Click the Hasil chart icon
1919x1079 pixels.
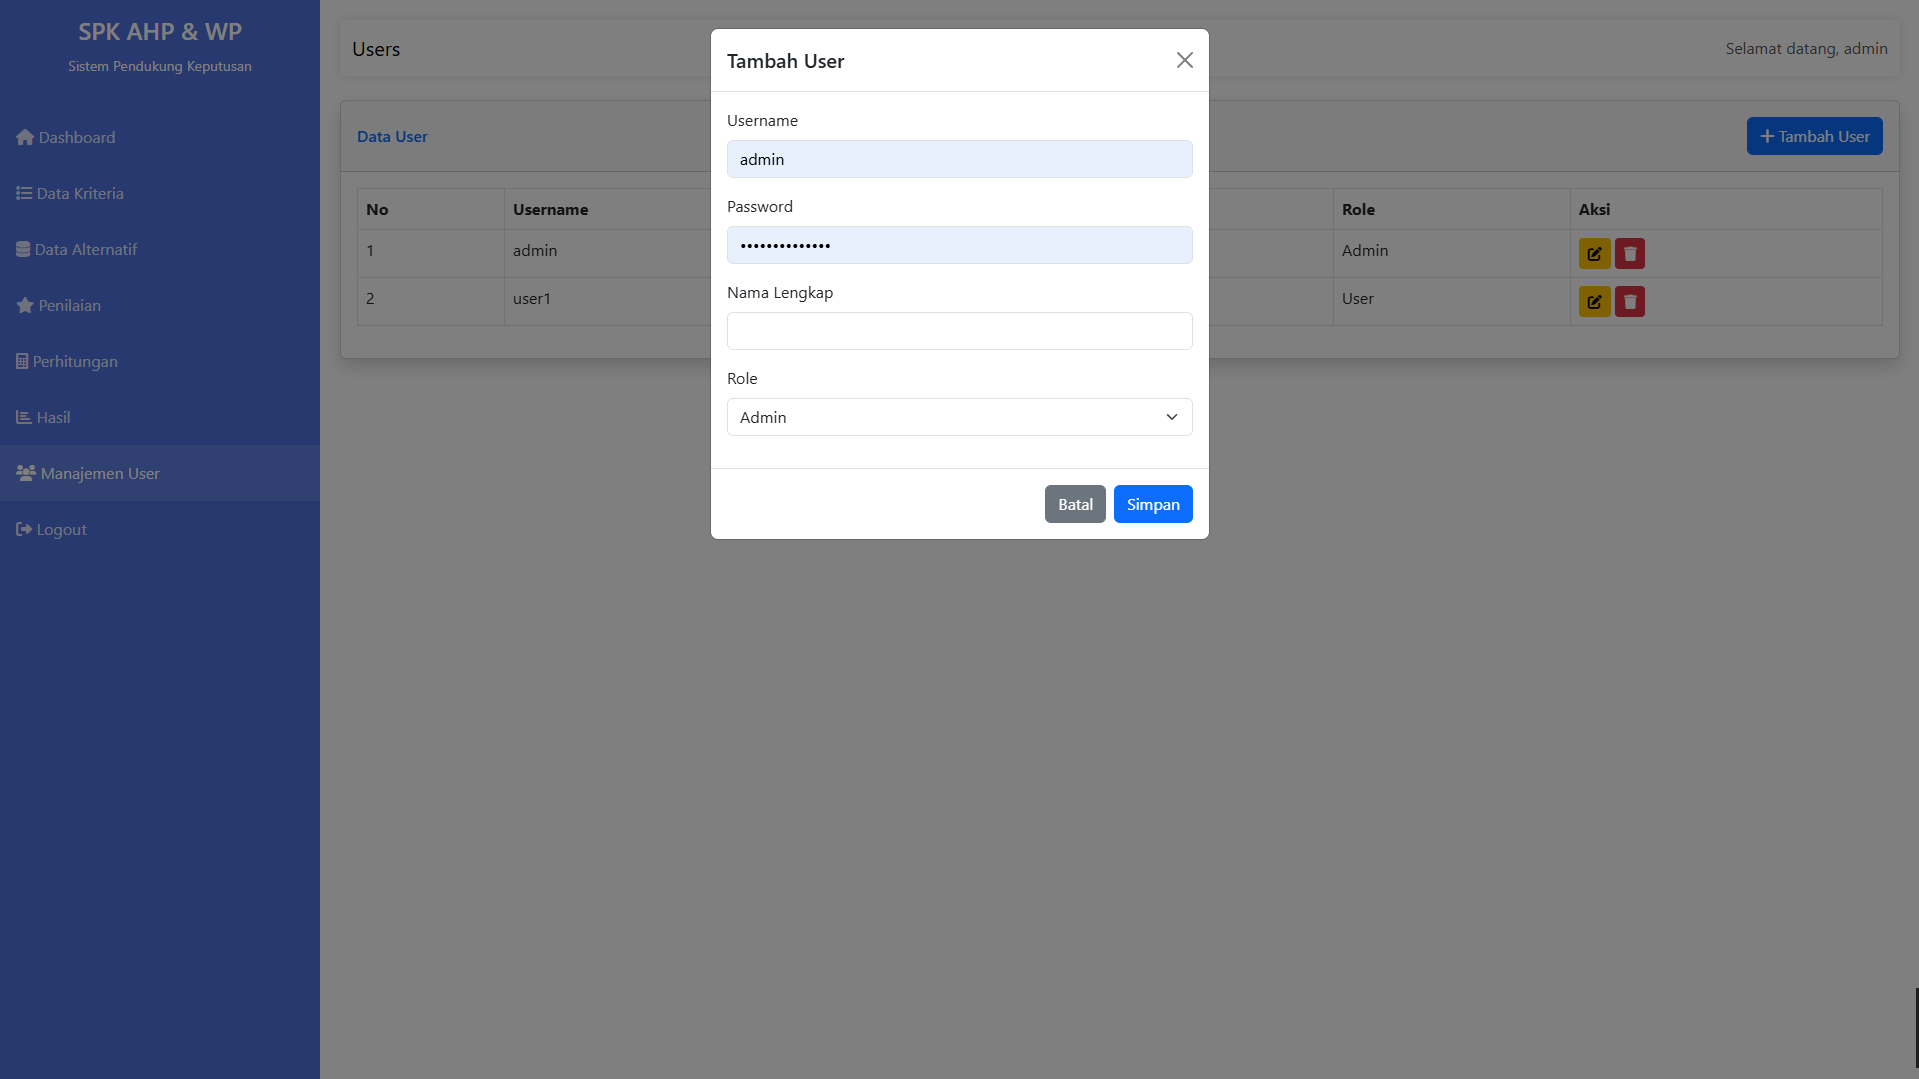[24, 417]
